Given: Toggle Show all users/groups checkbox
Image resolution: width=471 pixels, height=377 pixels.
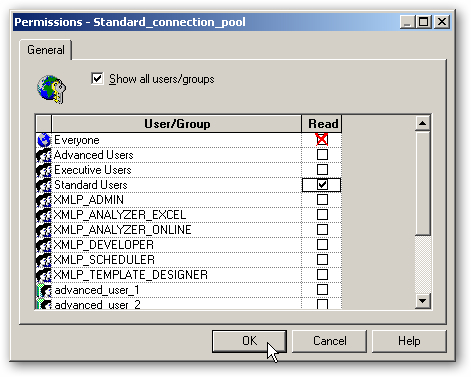Looking at the screenshot, I should pos(97,79).
